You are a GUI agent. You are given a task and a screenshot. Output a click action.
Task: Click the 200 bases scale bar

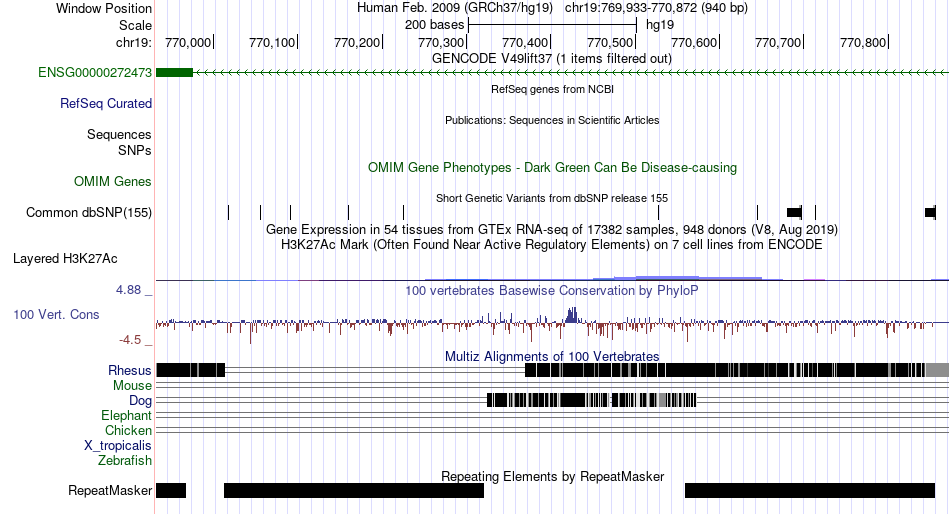[553, 25]
